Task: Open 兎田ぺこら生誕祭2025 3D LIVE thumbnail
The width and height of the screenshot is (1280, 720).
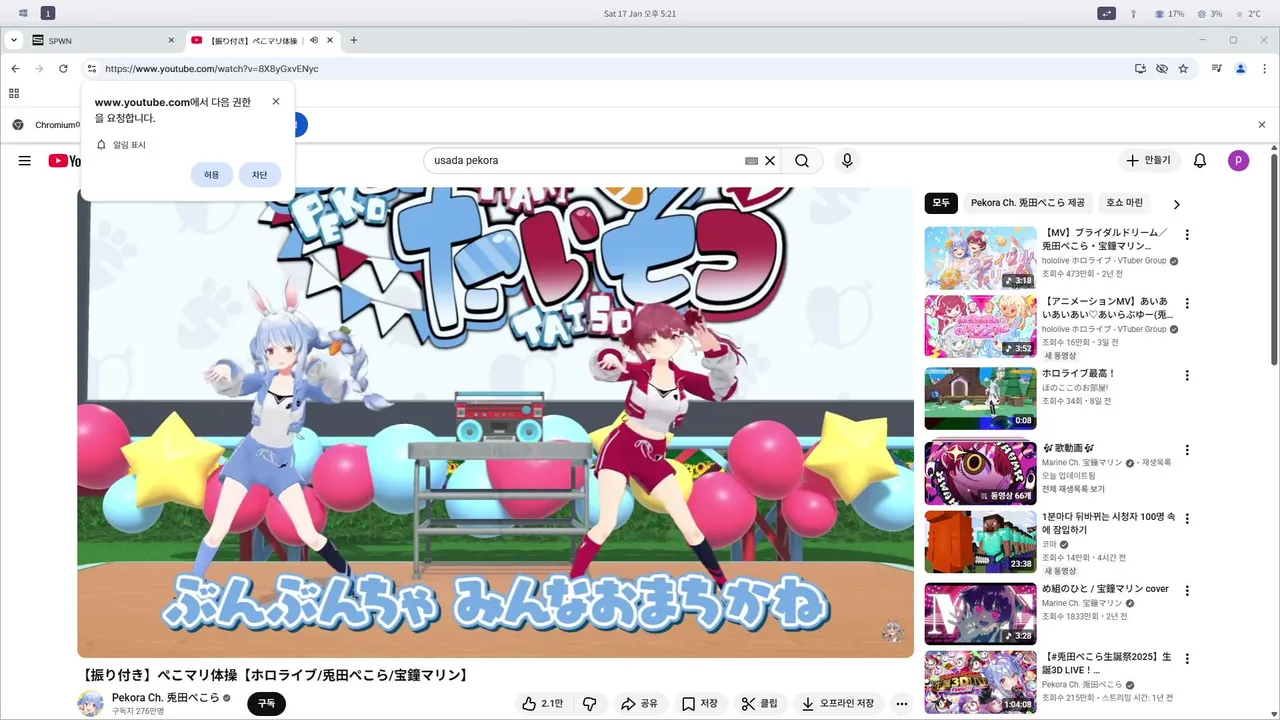Action: tap(980, 682)
